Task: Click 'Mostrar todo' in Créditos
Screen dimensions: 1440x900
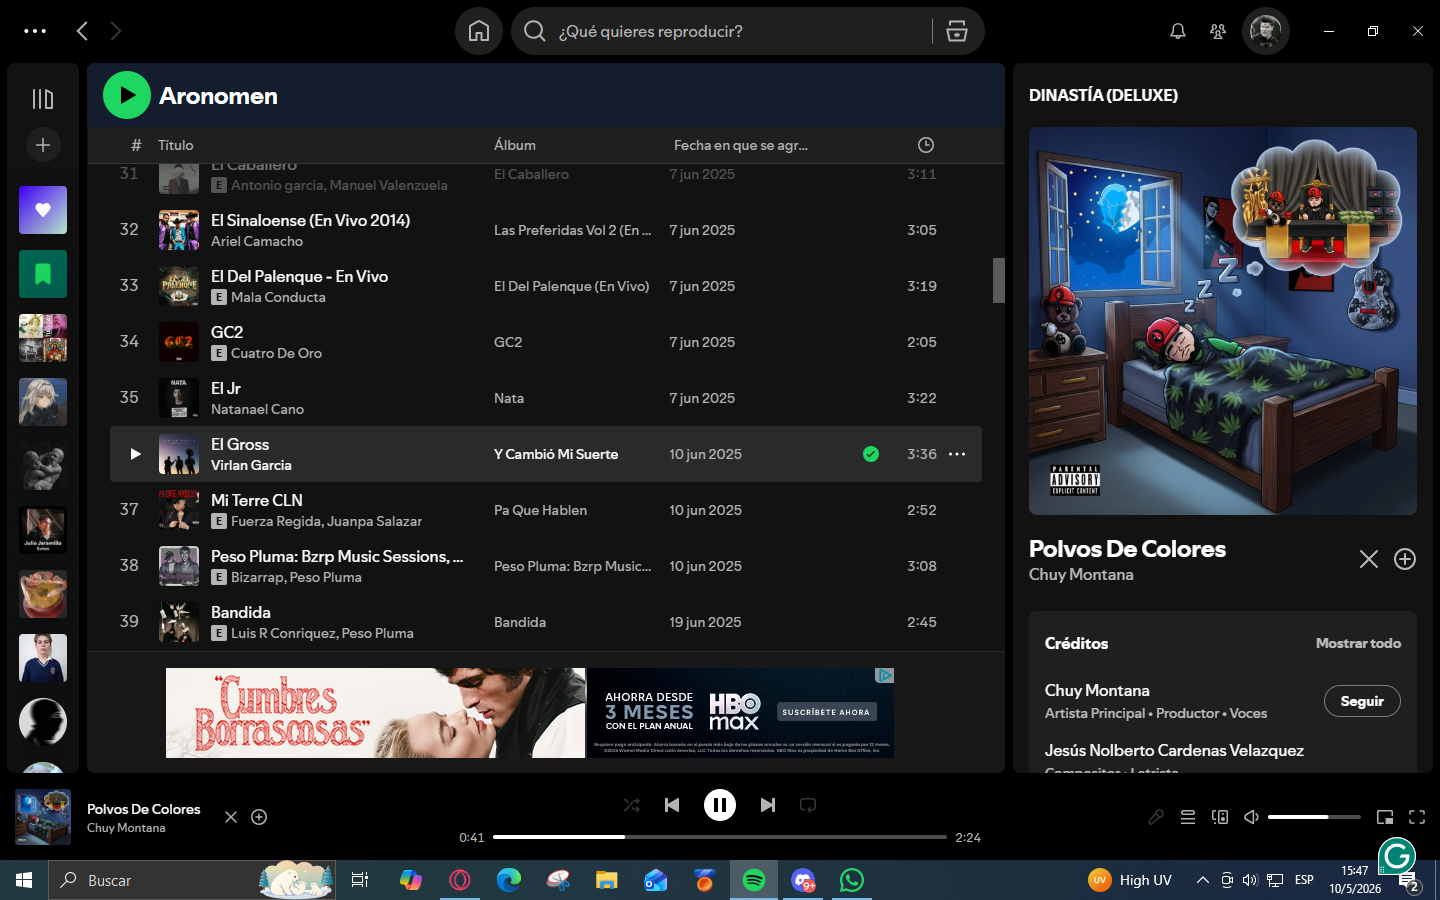Action: 1358,643
